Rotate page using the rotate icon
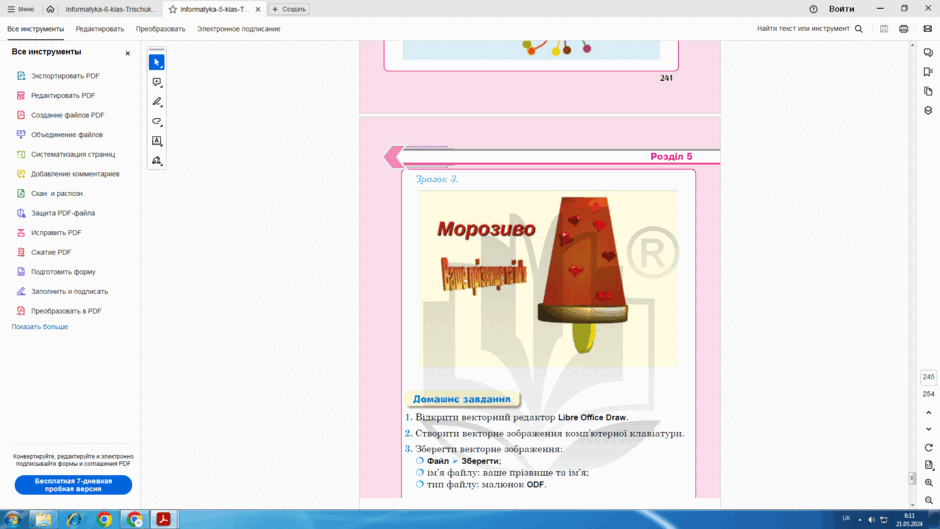Image resolution: width=940 pixels, height=529 pixels. tap(929, 447)
